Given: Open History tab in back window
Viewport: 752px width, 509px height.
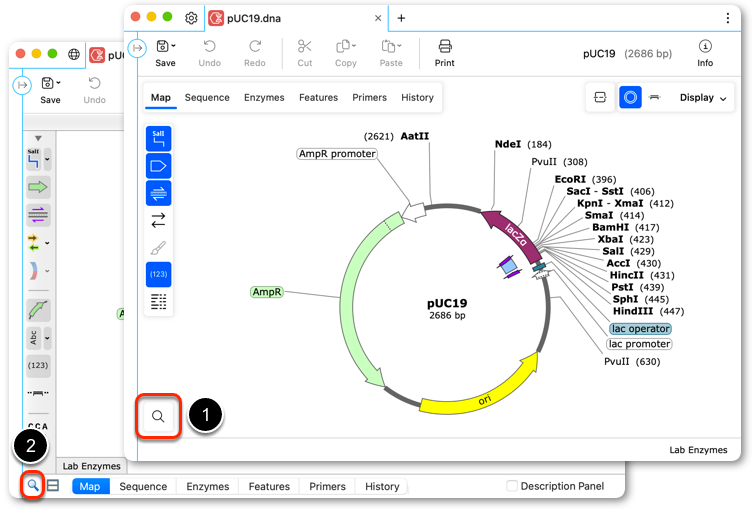Looking at the screenshot, I should tap(382, 486).
